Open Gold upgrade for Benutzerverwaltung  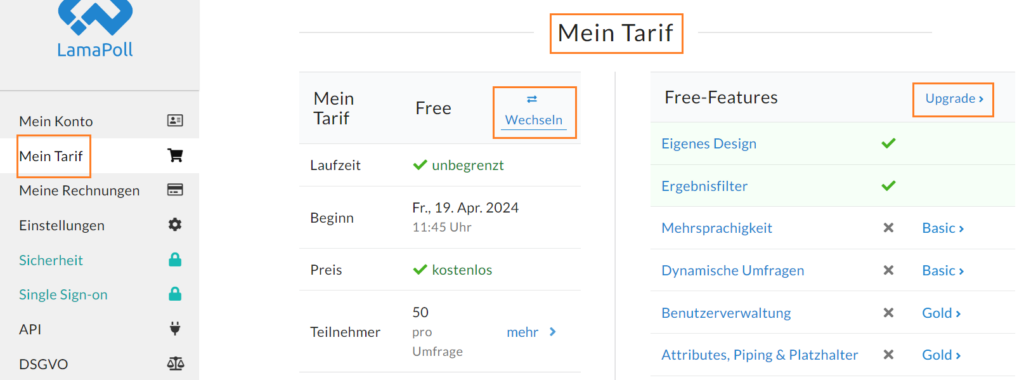(941, 313)
